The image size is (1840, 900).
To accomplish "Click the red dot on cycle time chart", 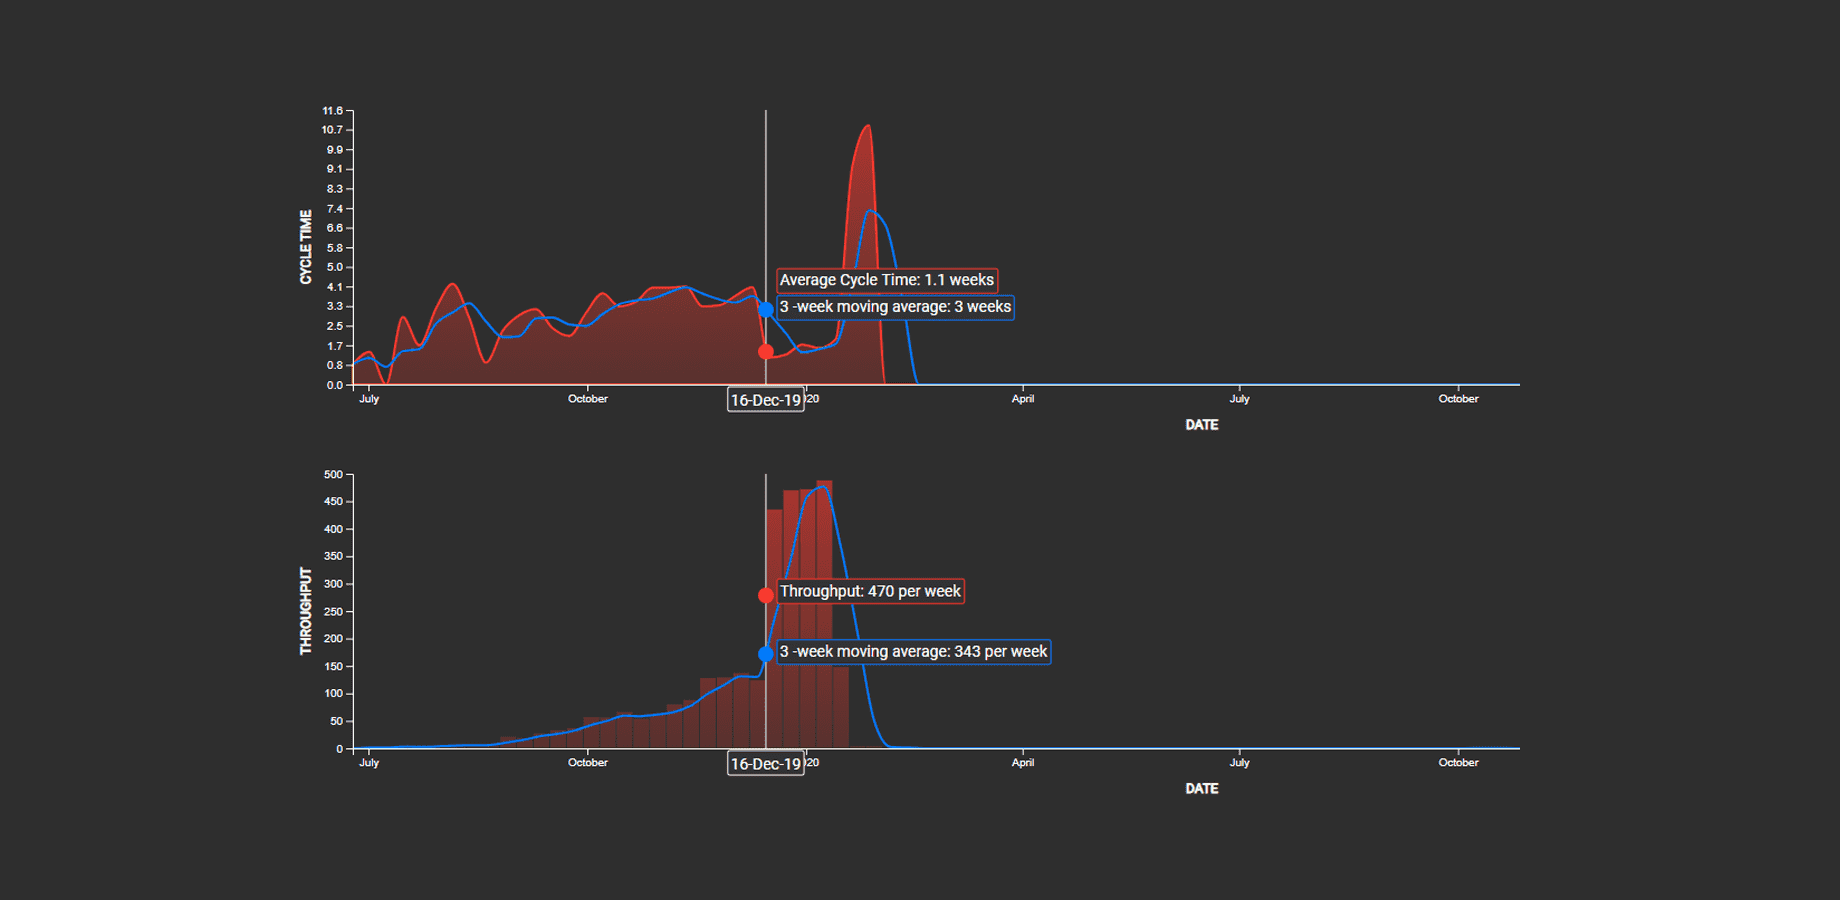I will [x=766, y=352].
